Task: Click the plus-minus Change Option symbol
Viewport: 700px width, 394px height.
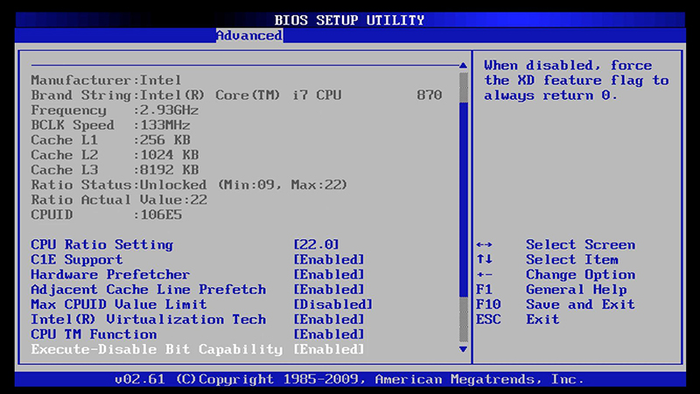Action: point(484,274)
